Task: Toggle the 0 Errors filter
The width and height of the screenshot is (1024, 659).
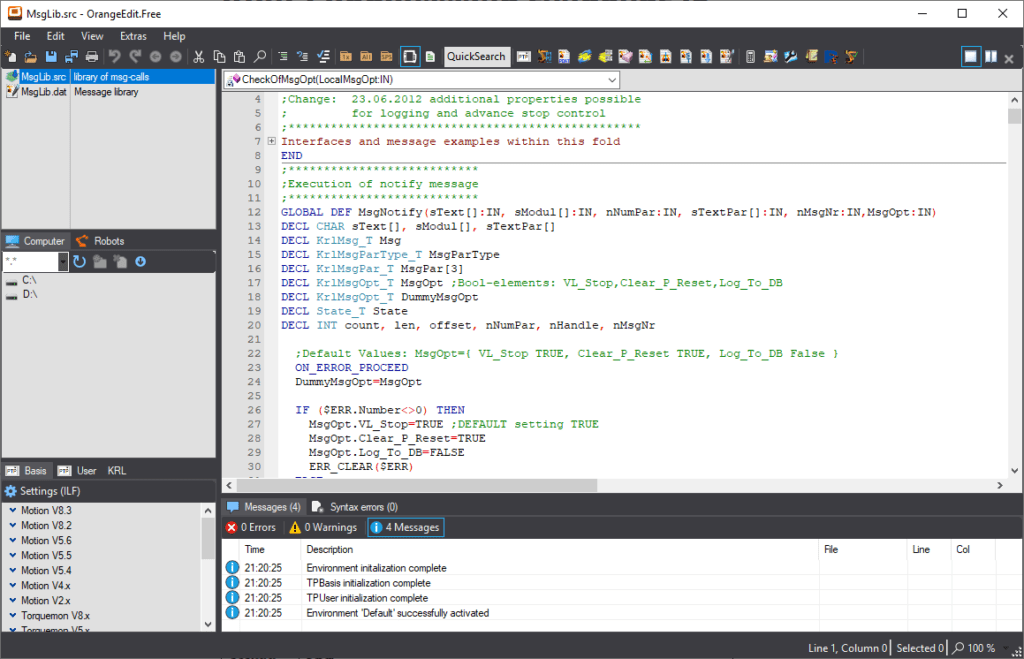Action: click(251, 527)
